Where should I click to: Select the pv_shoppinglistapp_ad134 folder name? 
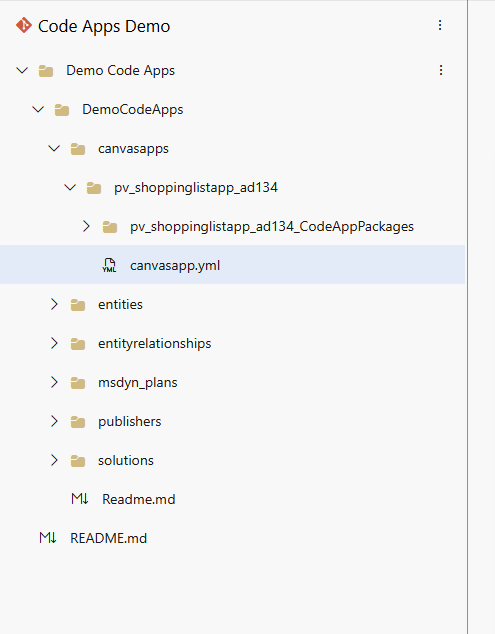(196, 188)
